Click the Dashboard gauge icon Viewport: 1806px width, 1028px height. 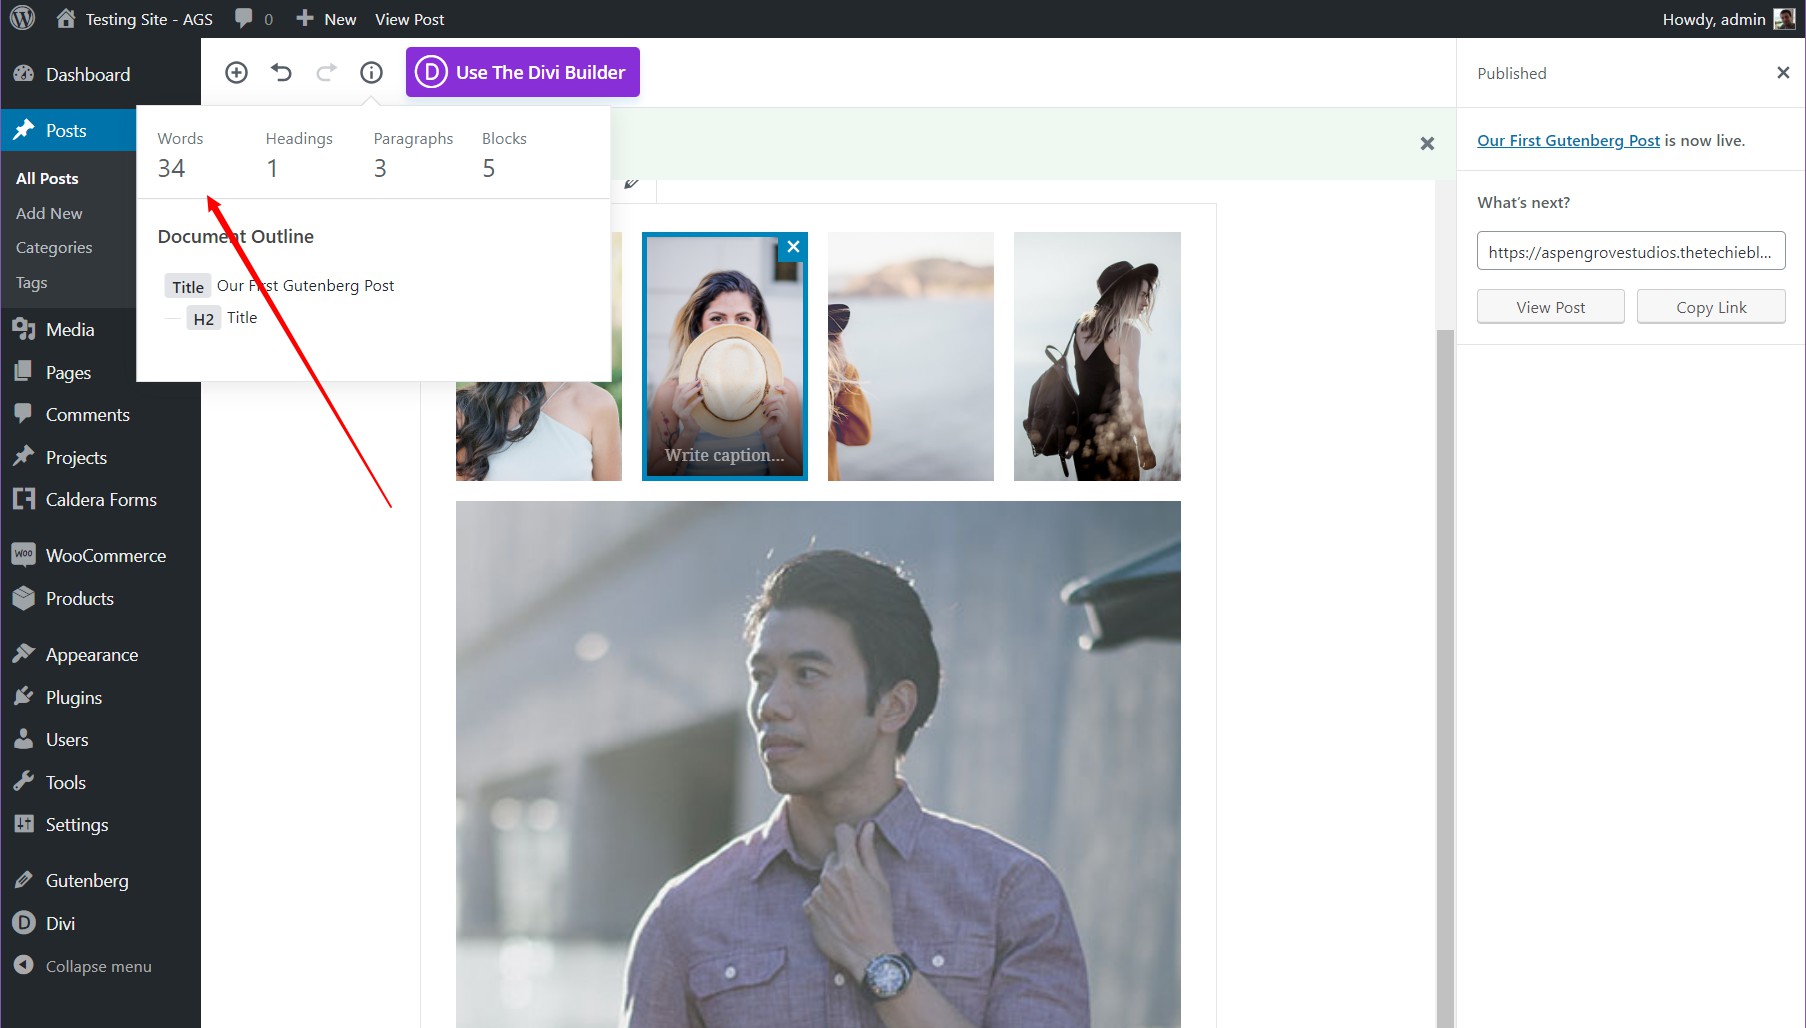pyautogui.click(x=23, y=74)
